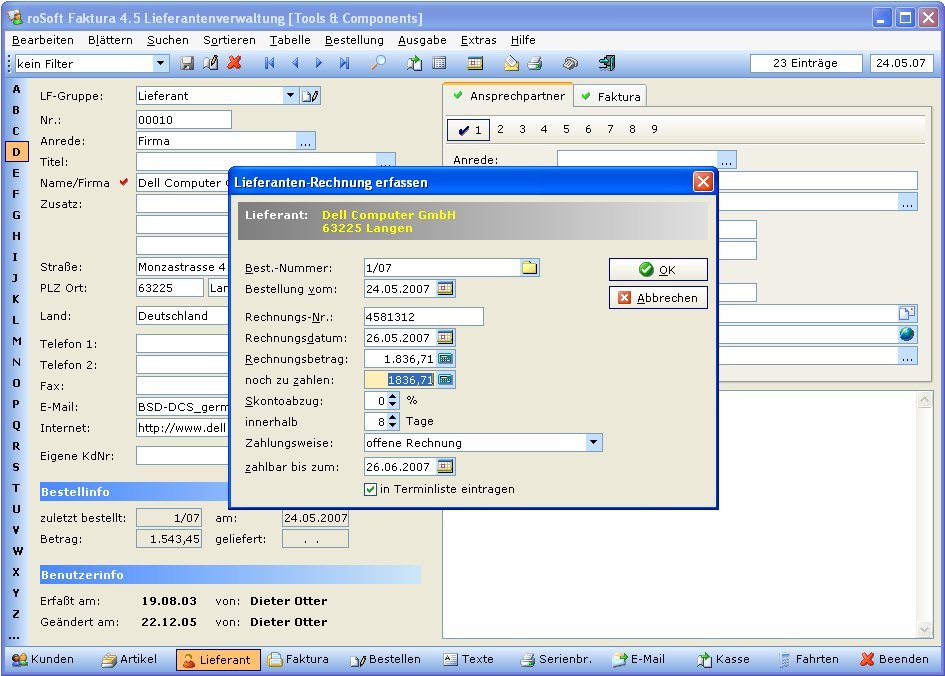Click the magnifying glass search icon

[x=378, y=63]
